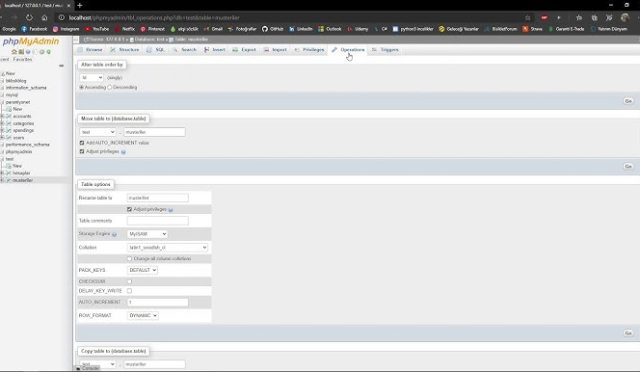The height and width of the screenshot is (372, 640).
Task: Enable Change all column collations
Action: [x=129, y=259]
